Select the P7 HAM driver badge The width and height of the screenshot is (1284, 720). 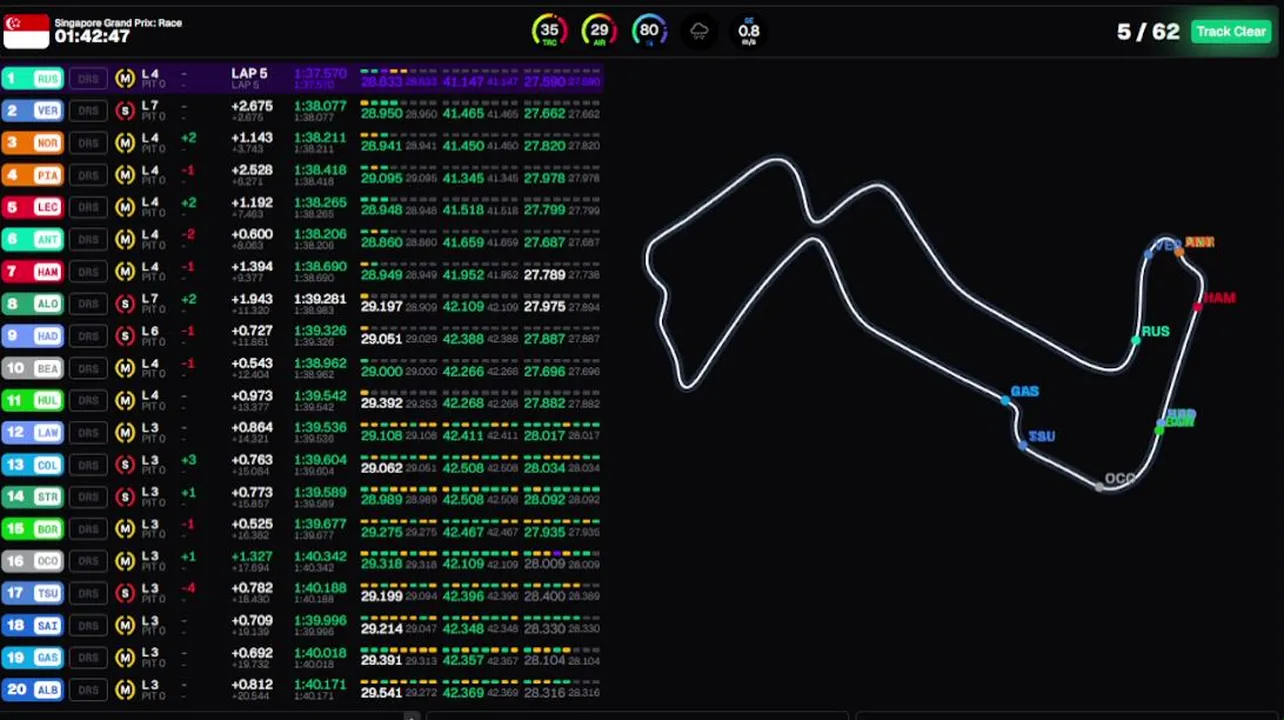33,271
